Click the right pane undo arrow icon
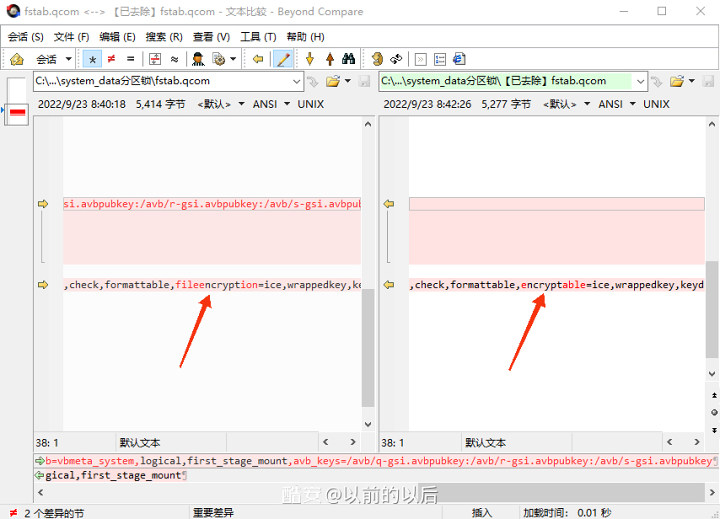 [x=657, y=81]
